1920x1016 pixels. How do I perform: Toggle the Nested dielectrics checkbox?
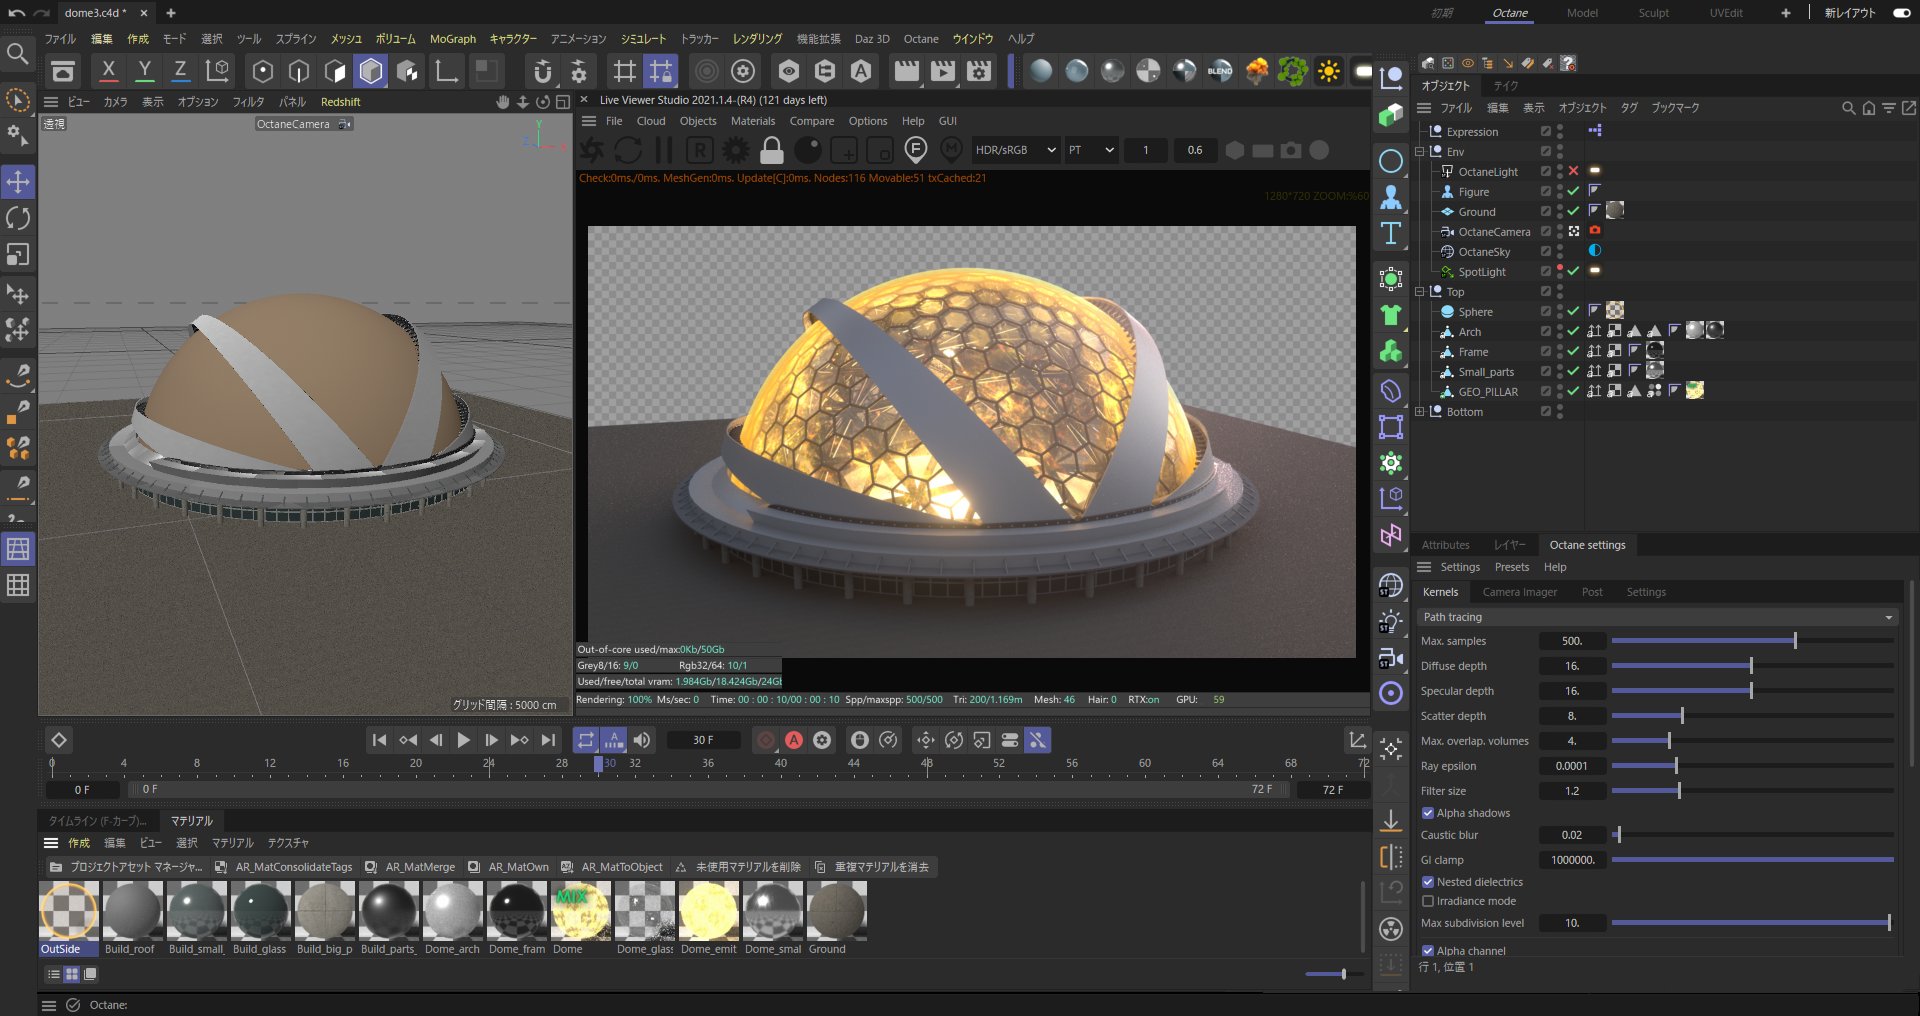click(x=1428, y=882)
